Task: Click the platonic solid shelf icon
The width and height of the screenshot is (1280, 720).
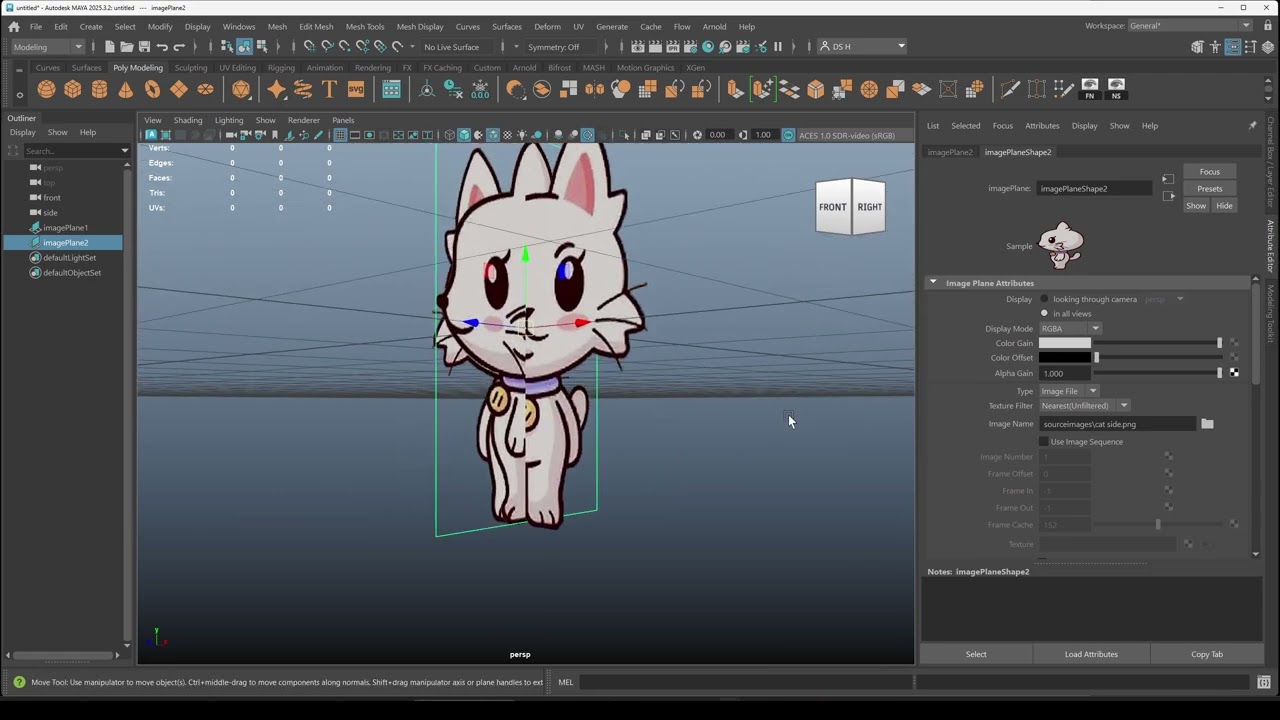Action: point(241,90)
